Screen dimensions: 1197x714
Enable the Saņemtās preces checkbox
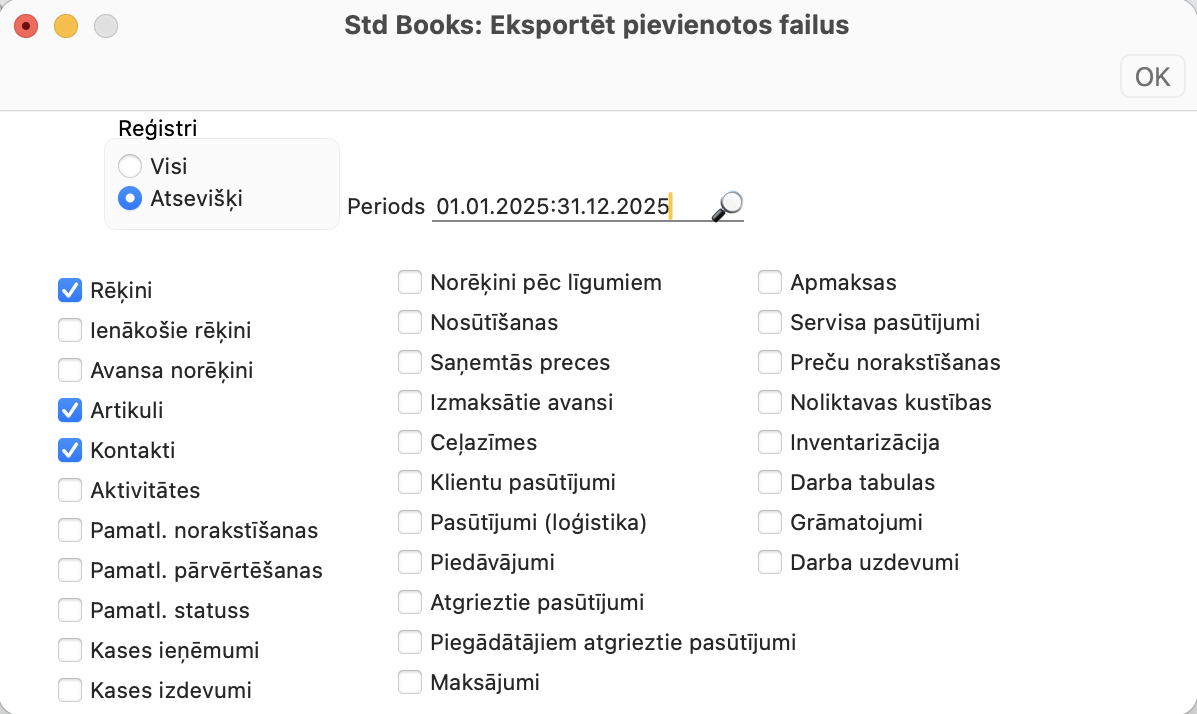click(410, 362)
